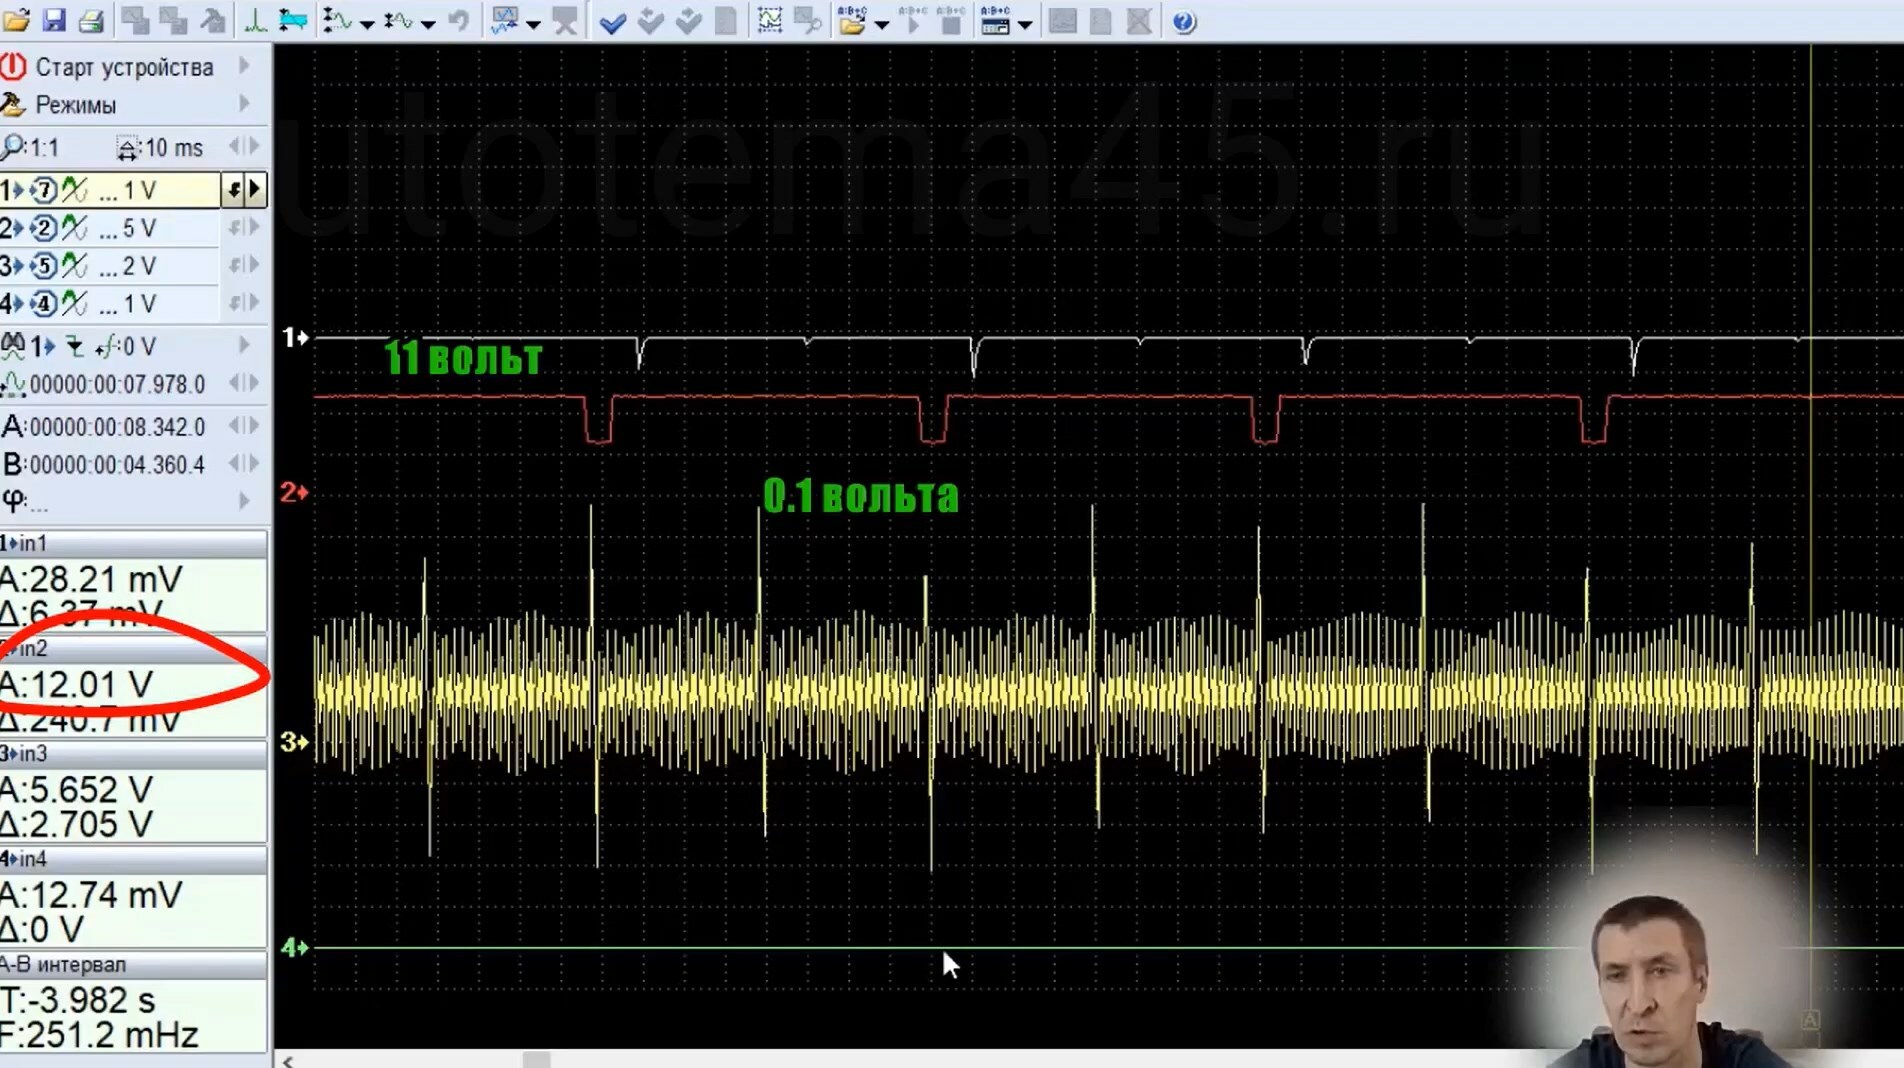Open the analyzer display dropdown arrow
Viewport: 1904px width, 1068px height.
point(533,24)
